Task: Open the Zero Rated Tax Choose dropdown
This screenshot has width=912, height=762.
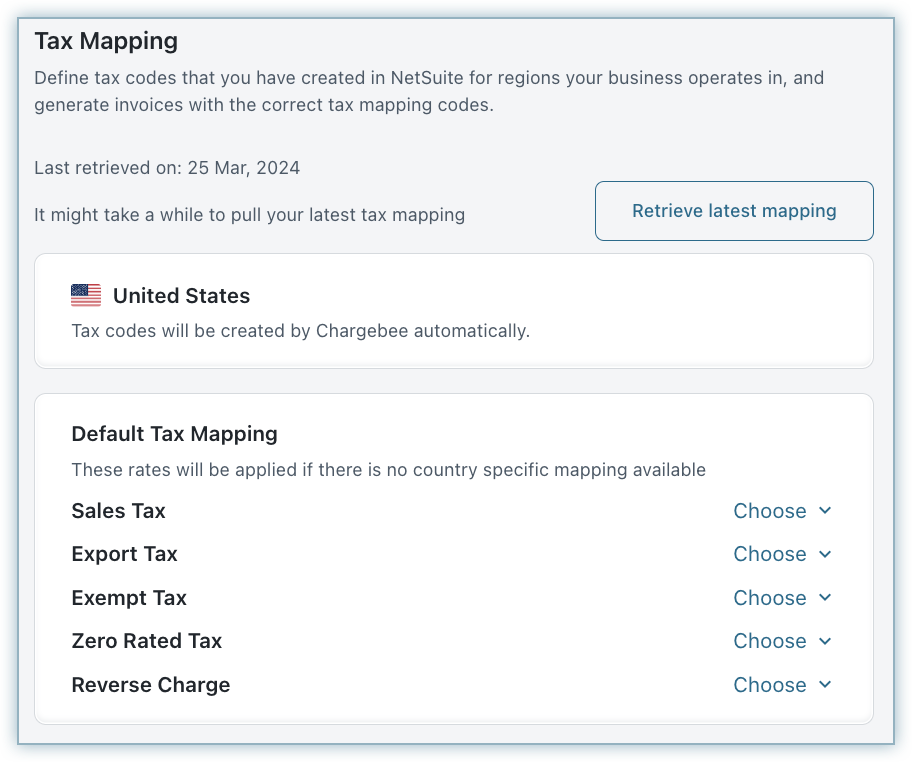Action: pos(770,641)
